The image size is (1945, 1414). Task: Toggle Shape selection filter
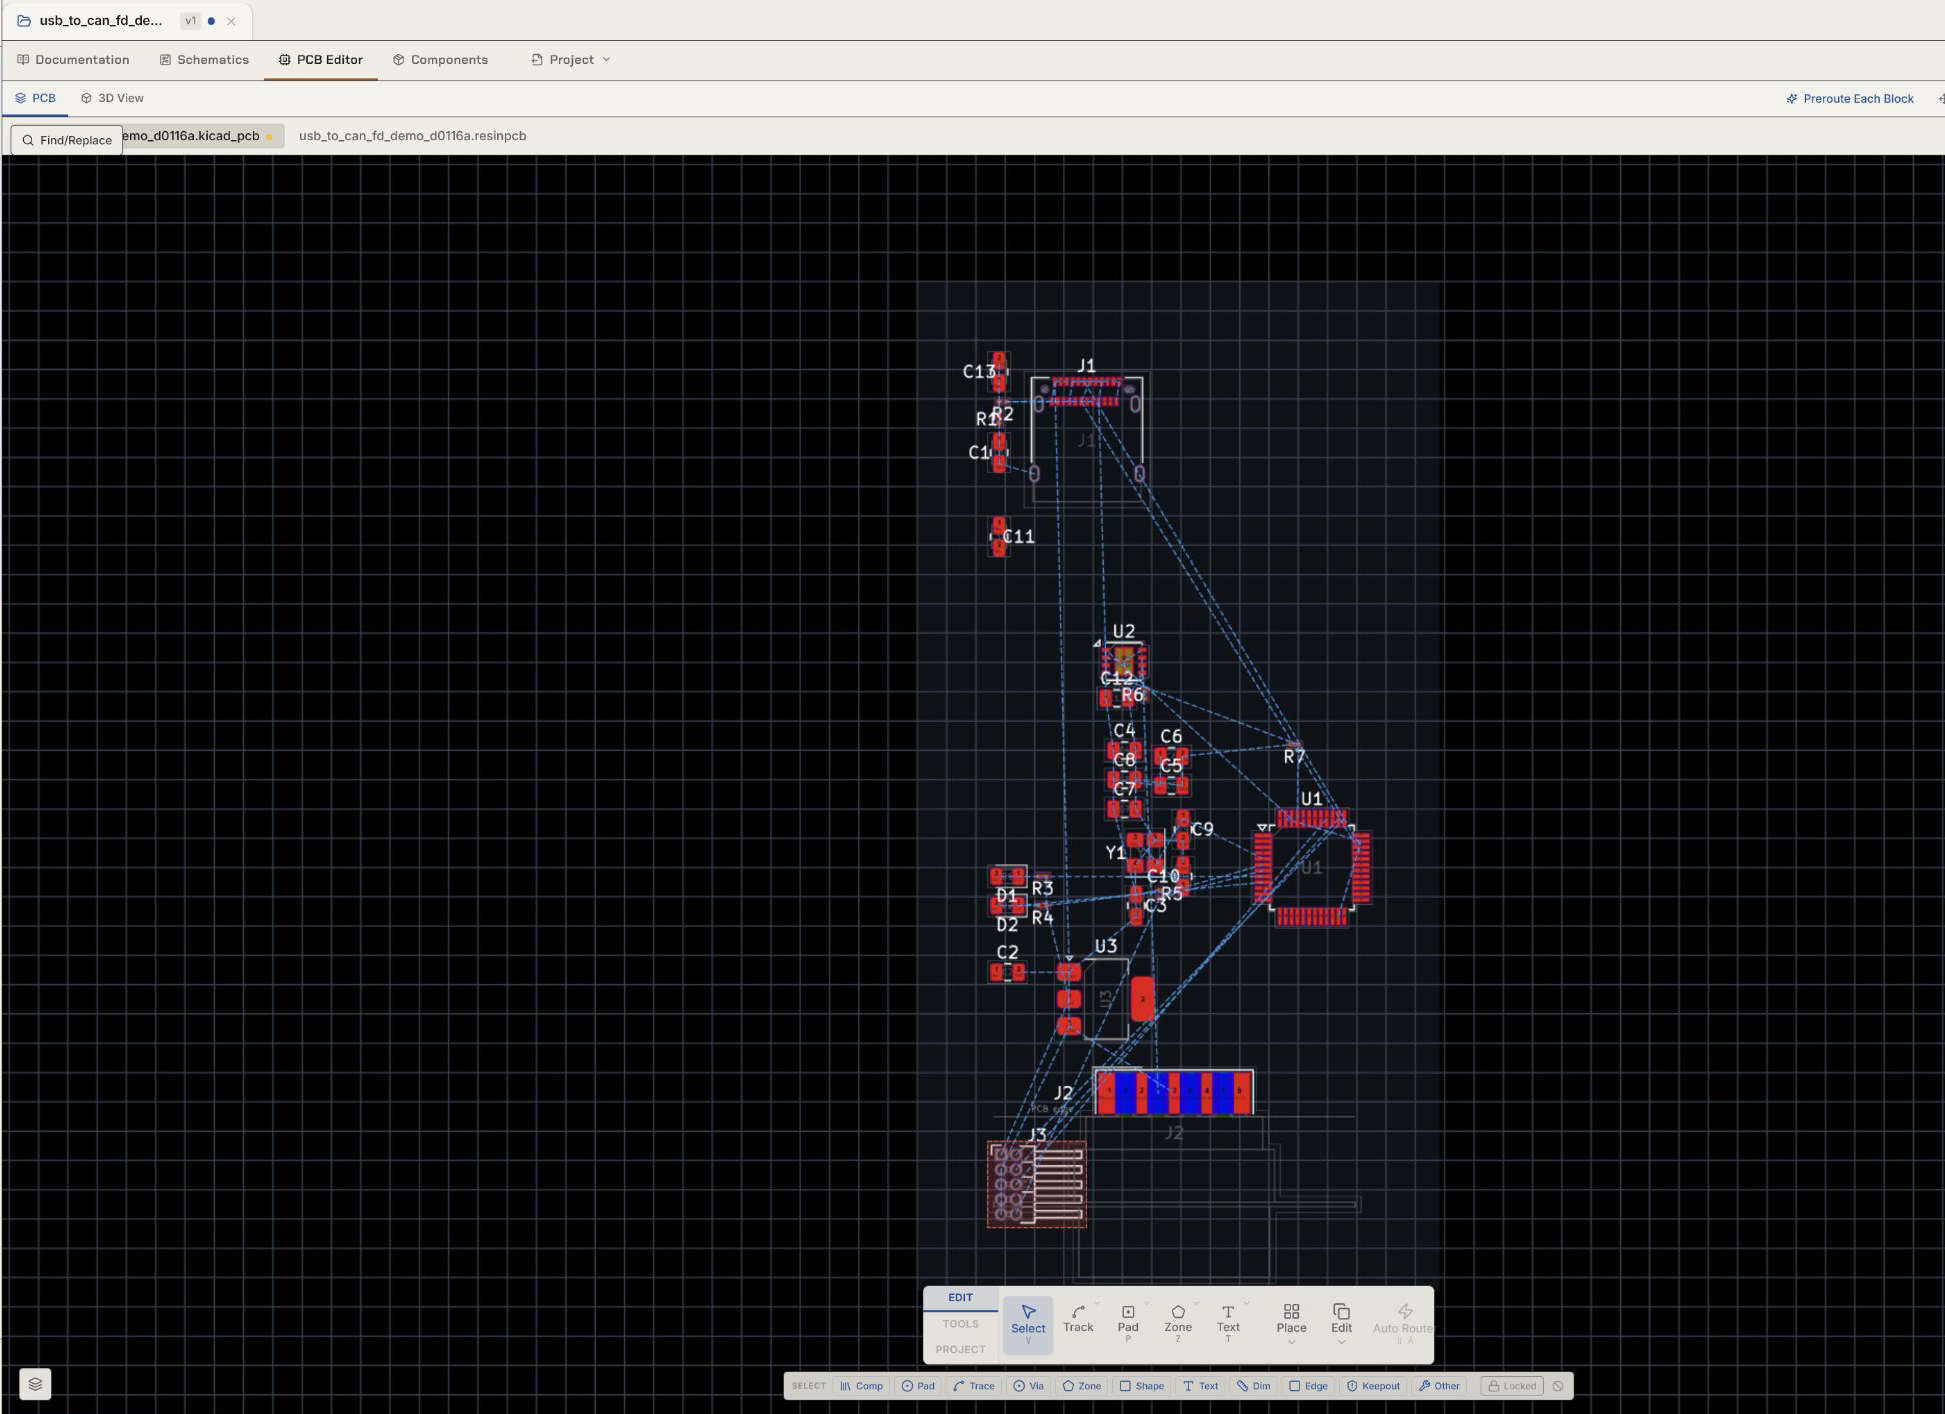(1142, 1386)
